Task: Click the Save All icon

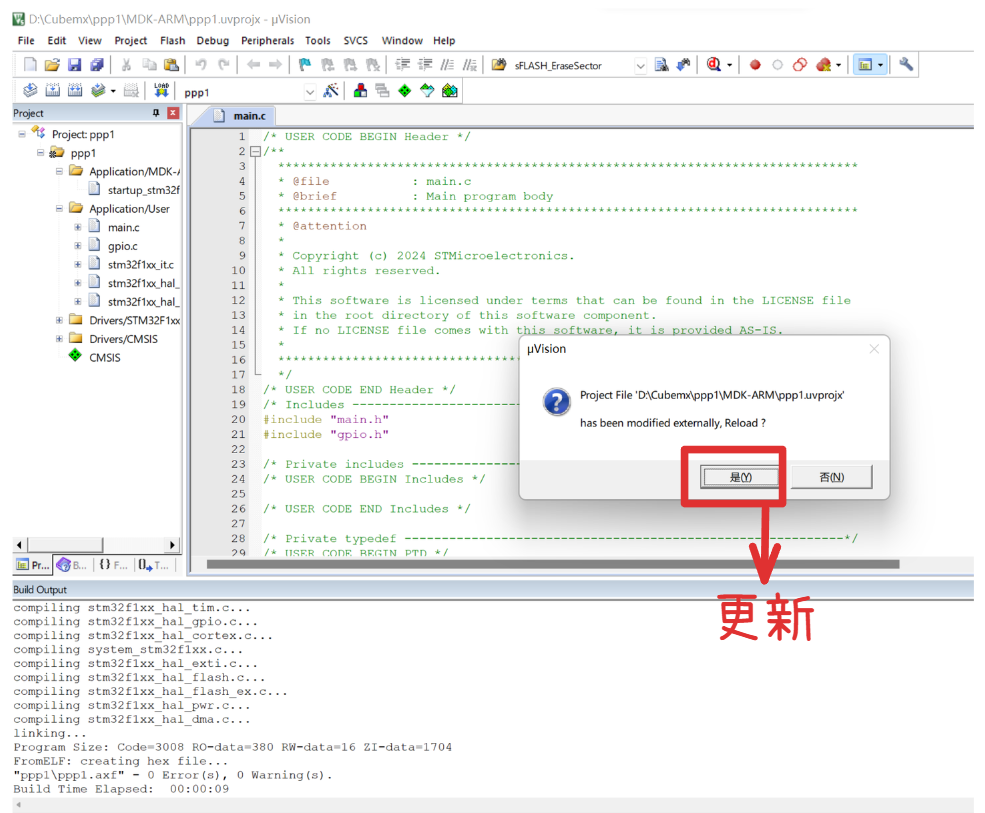Action: click(x=97, y=65)
